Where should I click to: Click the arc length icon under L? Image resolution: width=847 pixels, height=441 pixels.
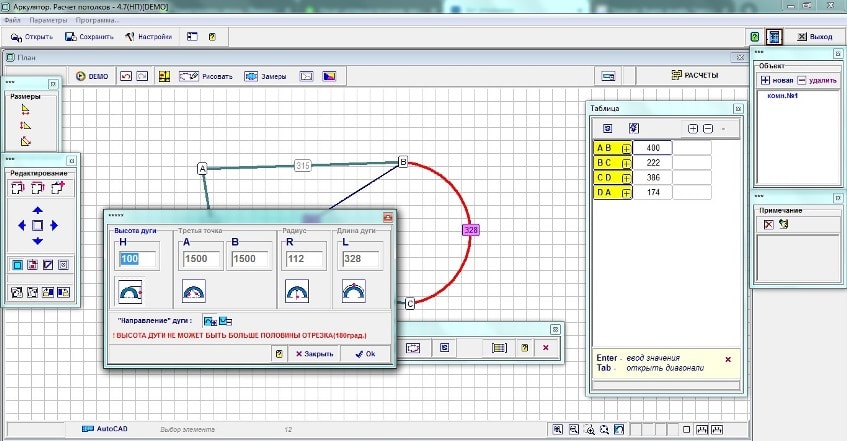353,291
